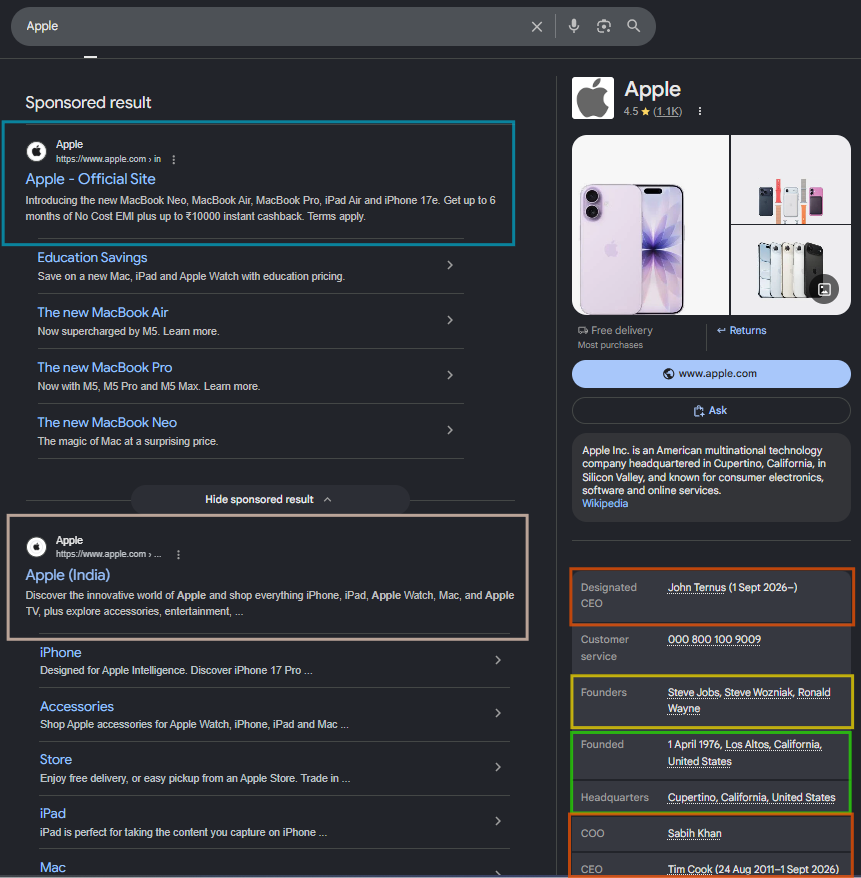Screen dimensions: 861x878
Task: Call customer service number 000 800 100 9009
Action: pyautogui.click(x=714, y=639)
